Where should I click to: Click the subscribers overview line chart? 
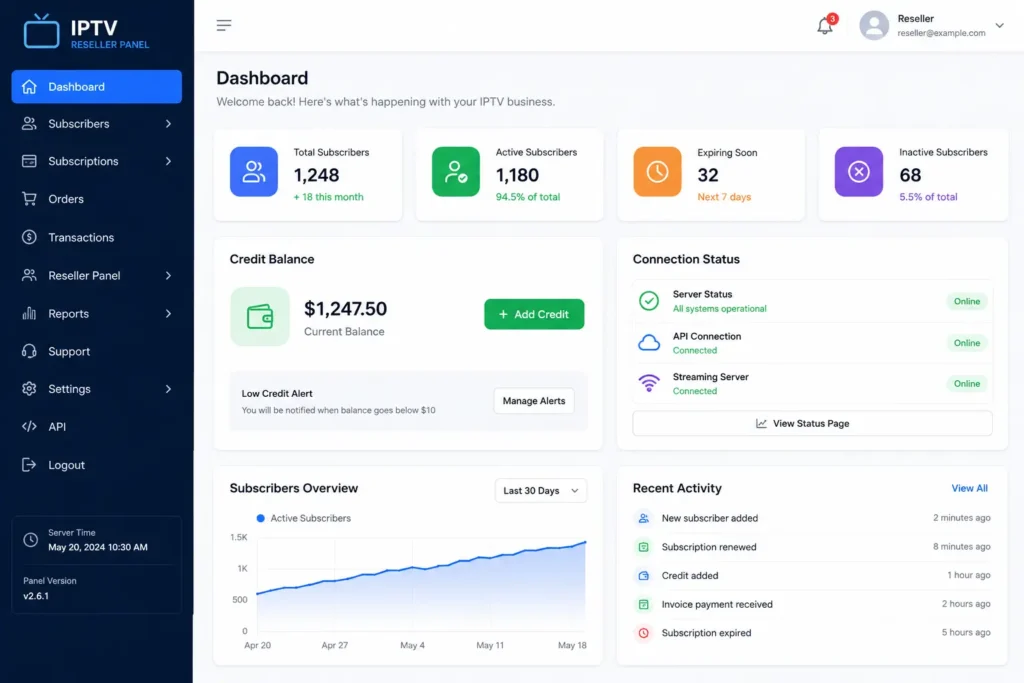click(x=421, y=584)
